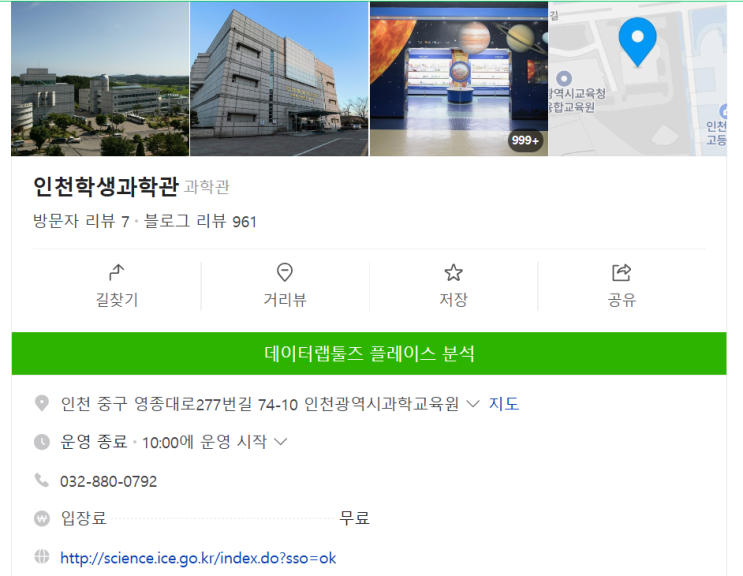This screenshot has width=743, height=576.
Task: Click the gray address pin icon
Action: coord(42,403)
